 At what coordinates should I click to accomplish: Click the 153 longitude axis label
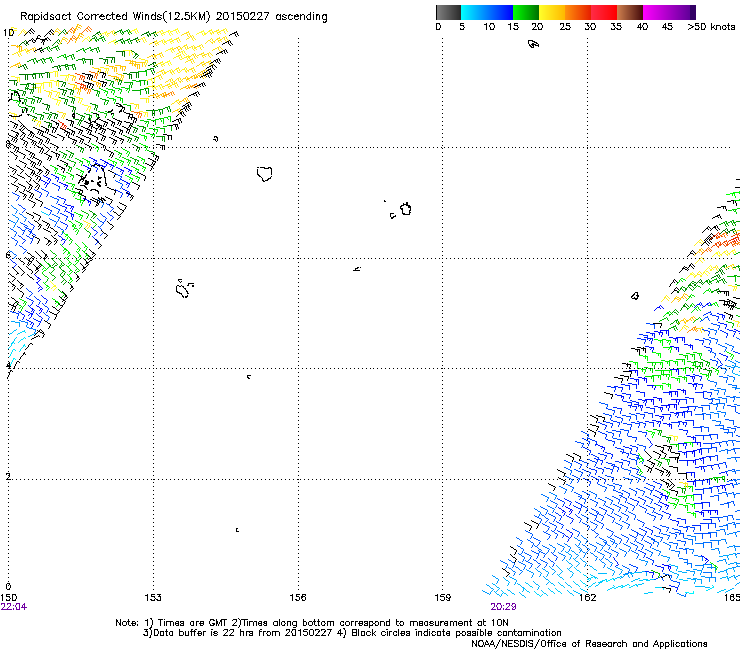tap(153, 598)
